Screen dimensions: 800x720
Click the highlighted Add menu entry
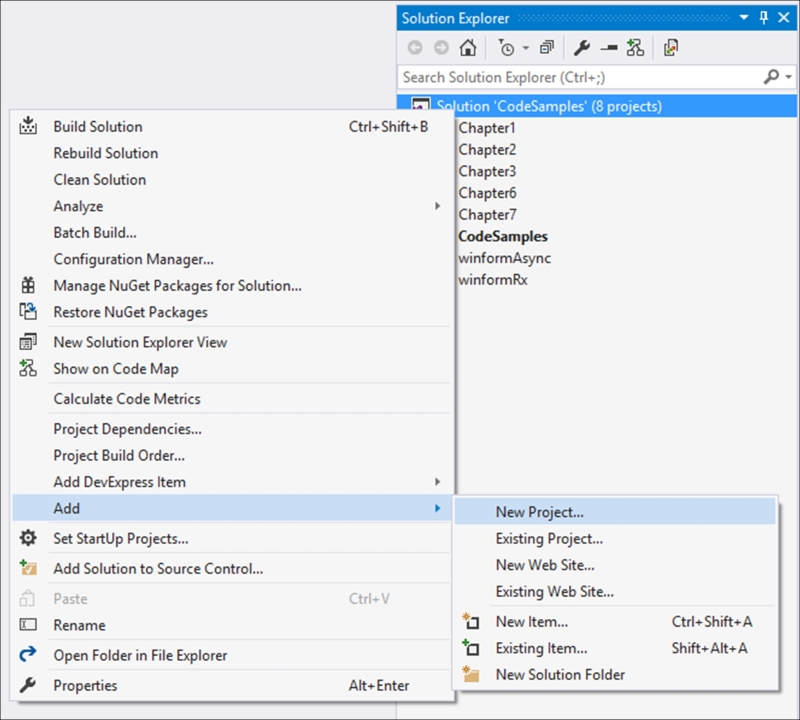tap(232, 508)
